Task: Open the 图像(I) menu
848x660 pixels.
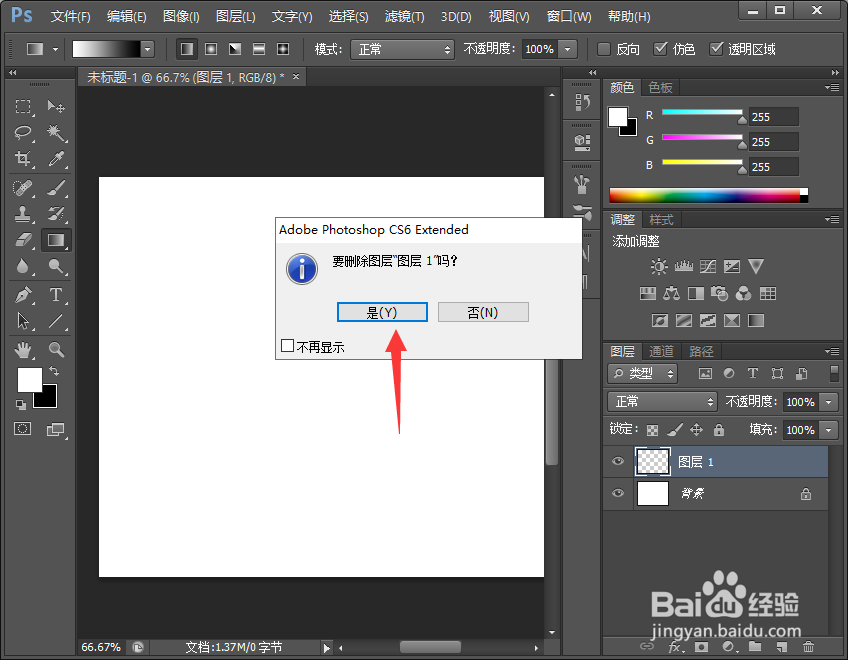Action: 181,17
